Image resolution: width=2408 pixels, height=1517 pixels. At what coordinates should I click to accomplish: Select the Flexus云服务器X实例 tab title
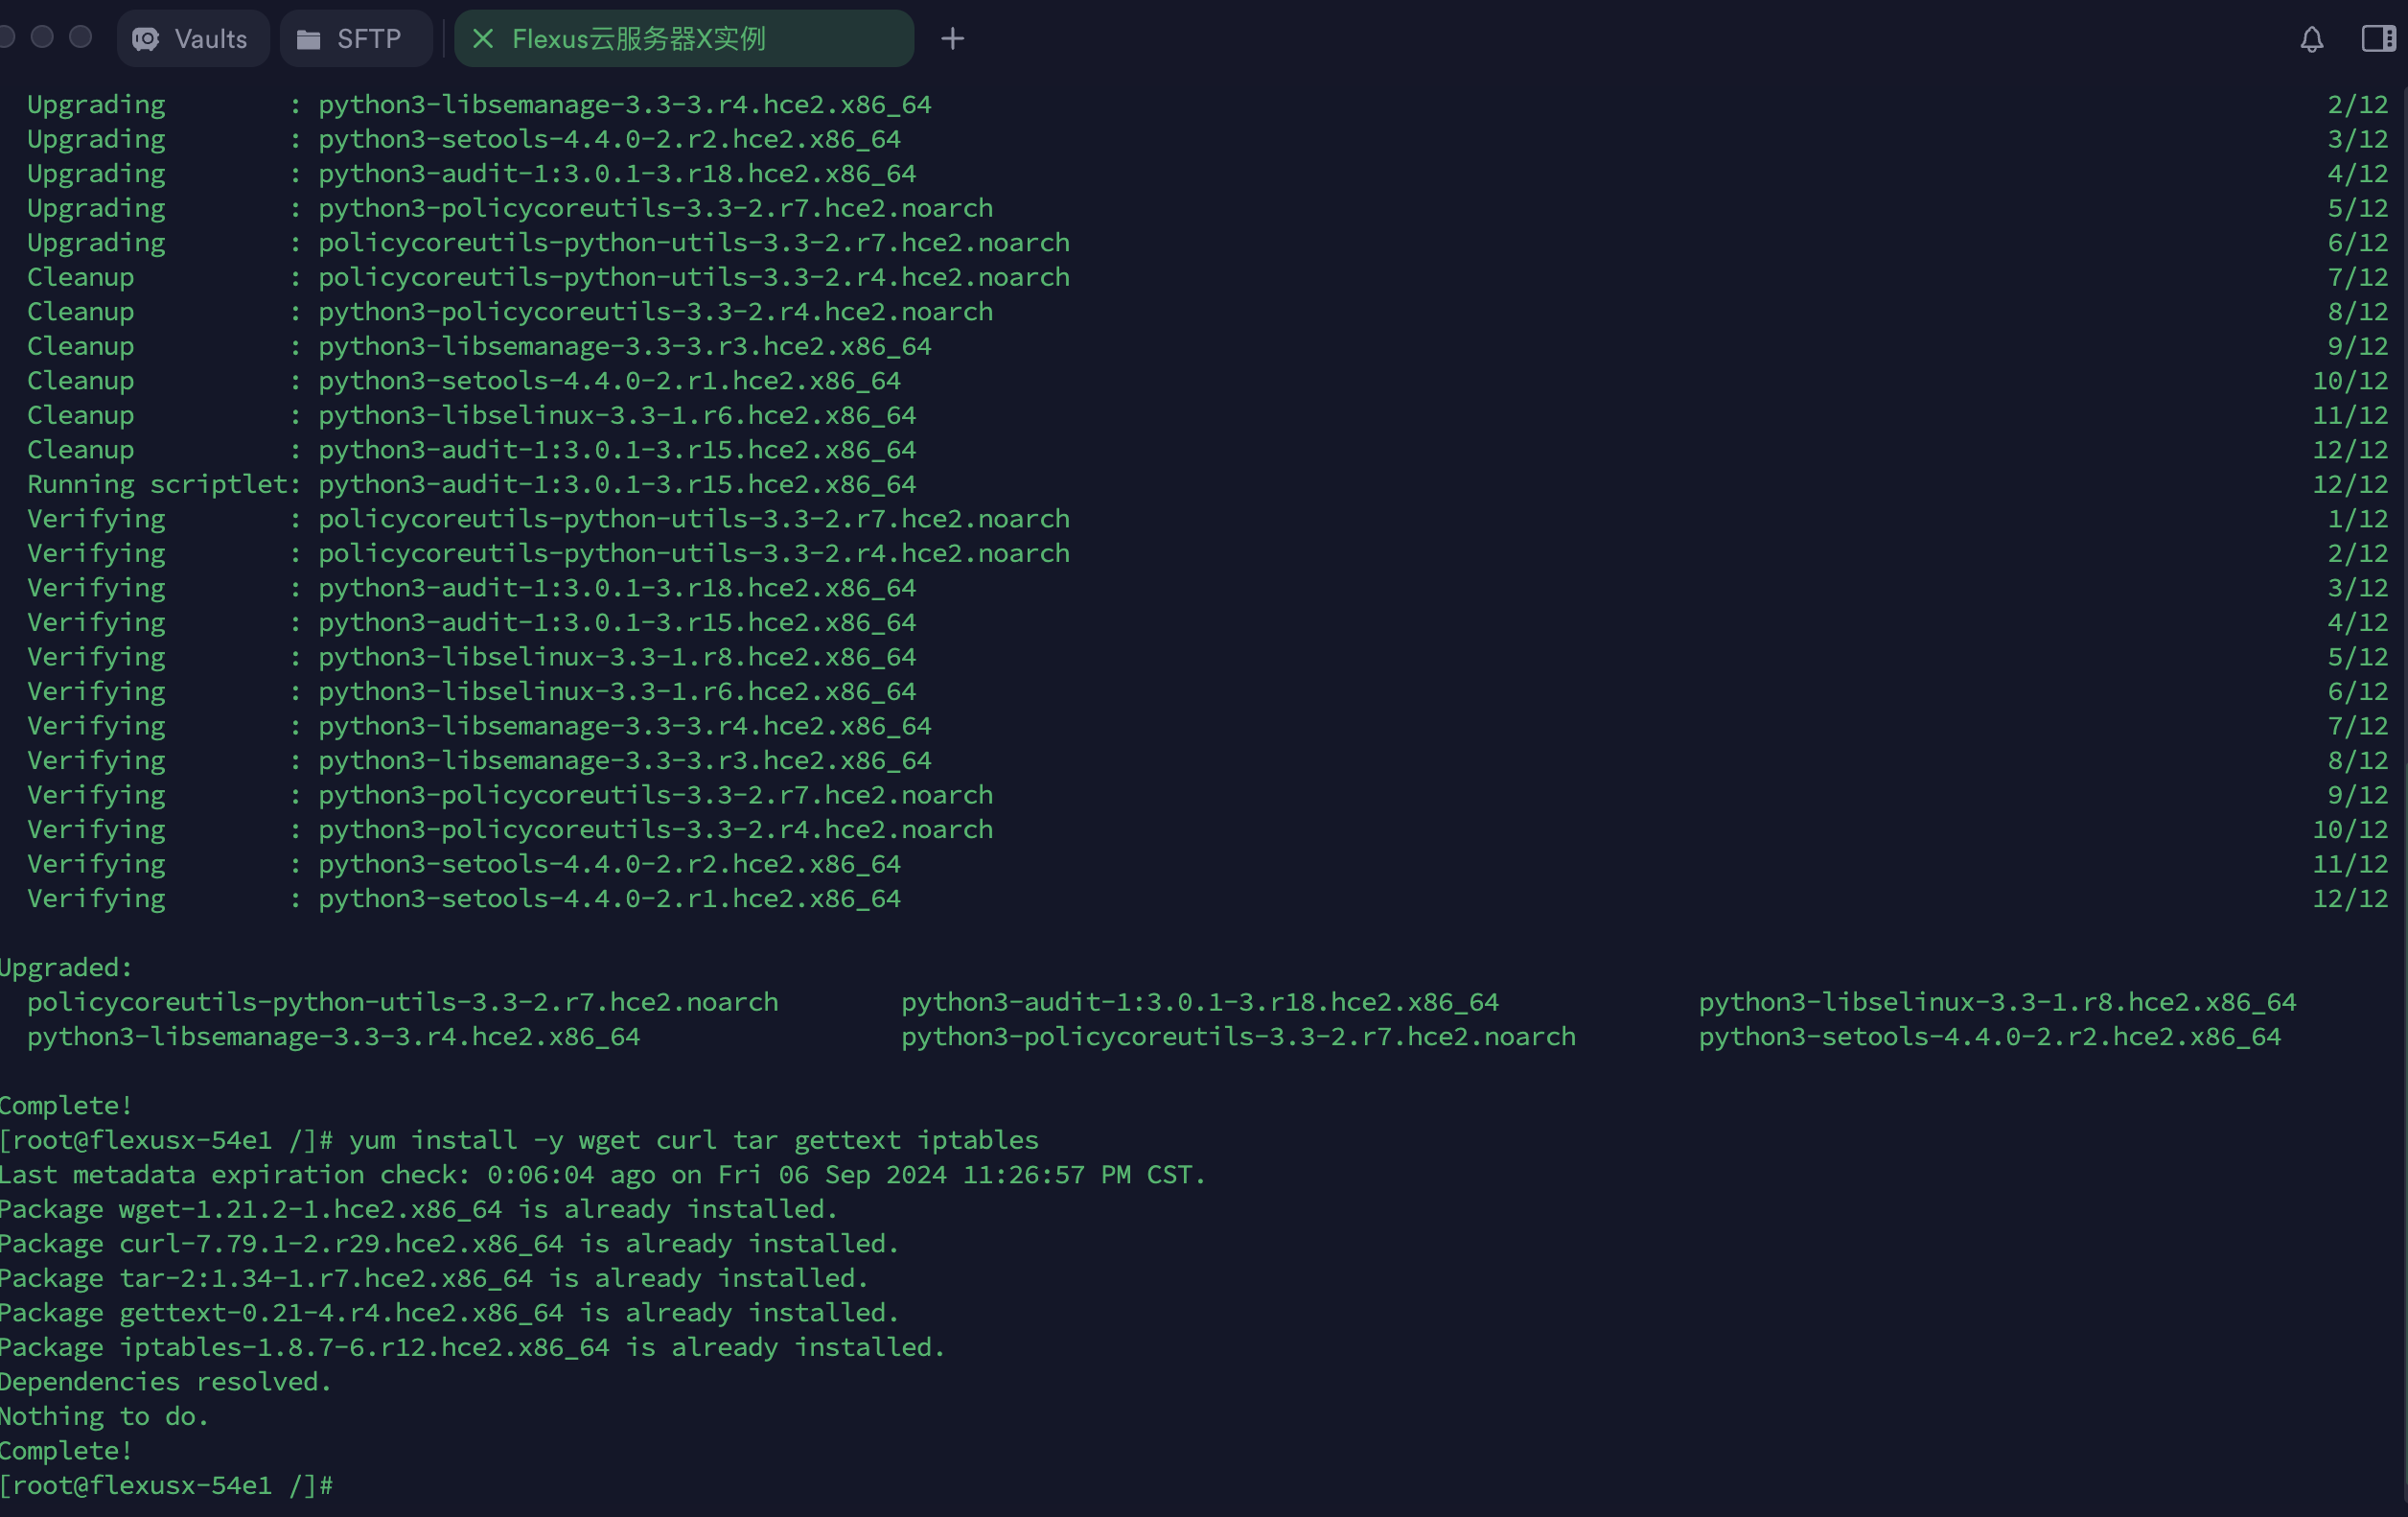pos(639,39)
